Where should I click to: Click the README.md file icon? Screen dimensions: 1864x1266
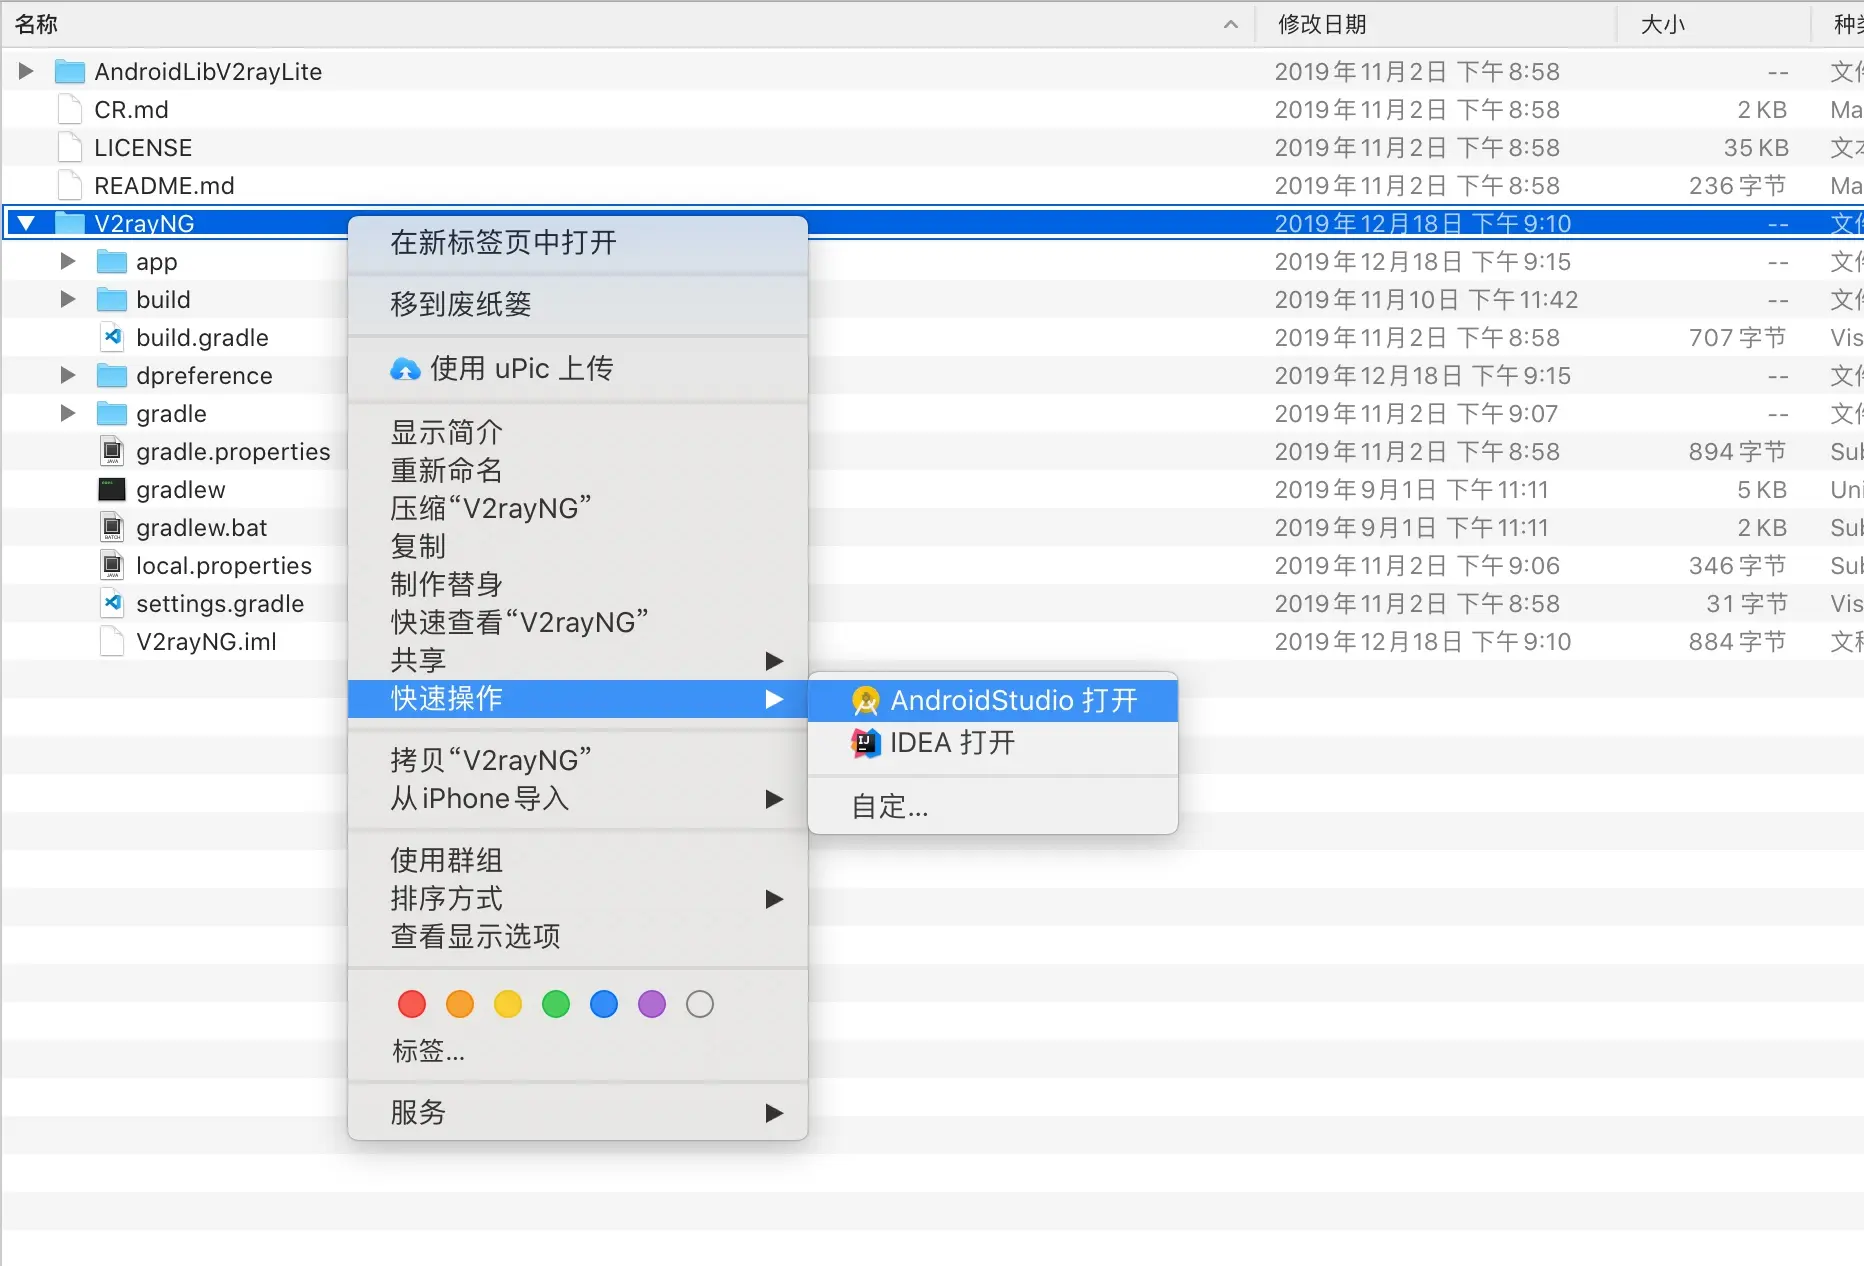click(x=70, y=186)
